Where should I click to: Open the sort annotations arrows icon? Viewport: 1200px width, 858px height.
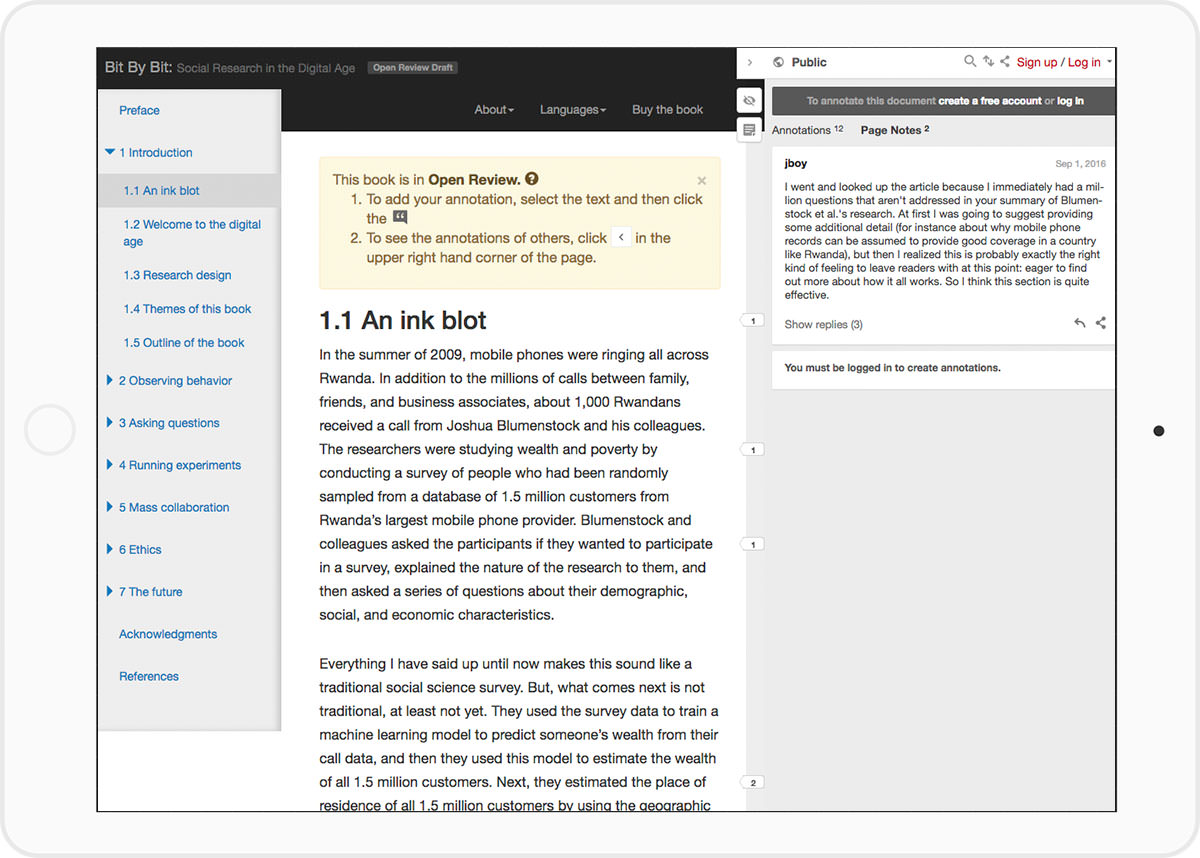[x=988, y=62]
